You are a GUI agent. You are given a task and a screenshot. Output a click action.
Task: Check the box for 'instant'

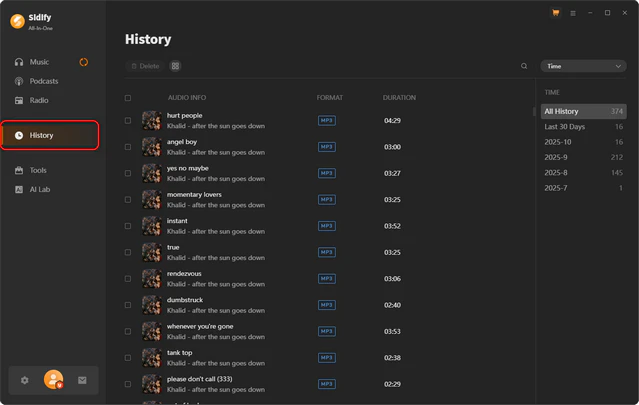coord(128,226)
